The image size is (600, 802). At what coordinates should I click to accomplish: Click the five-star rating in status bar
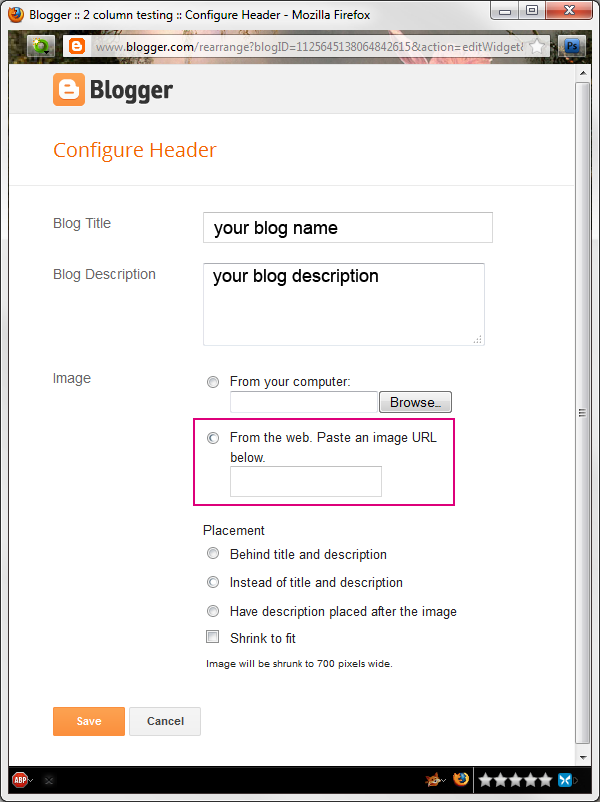(x=516, y=780)
